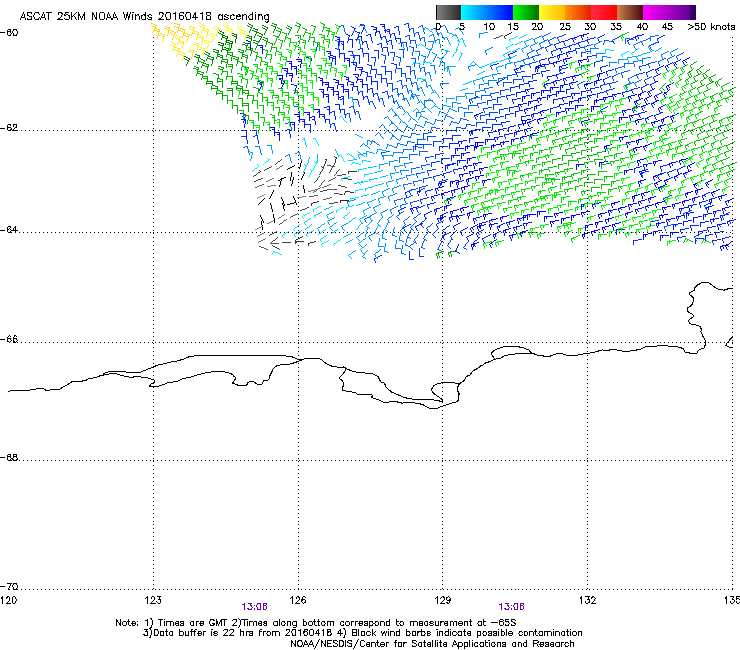Image resolution: width=740 pixels, height=650 pixels.
Task: Click the gray 0-5 knots color swatch
Action: (448, 12)
